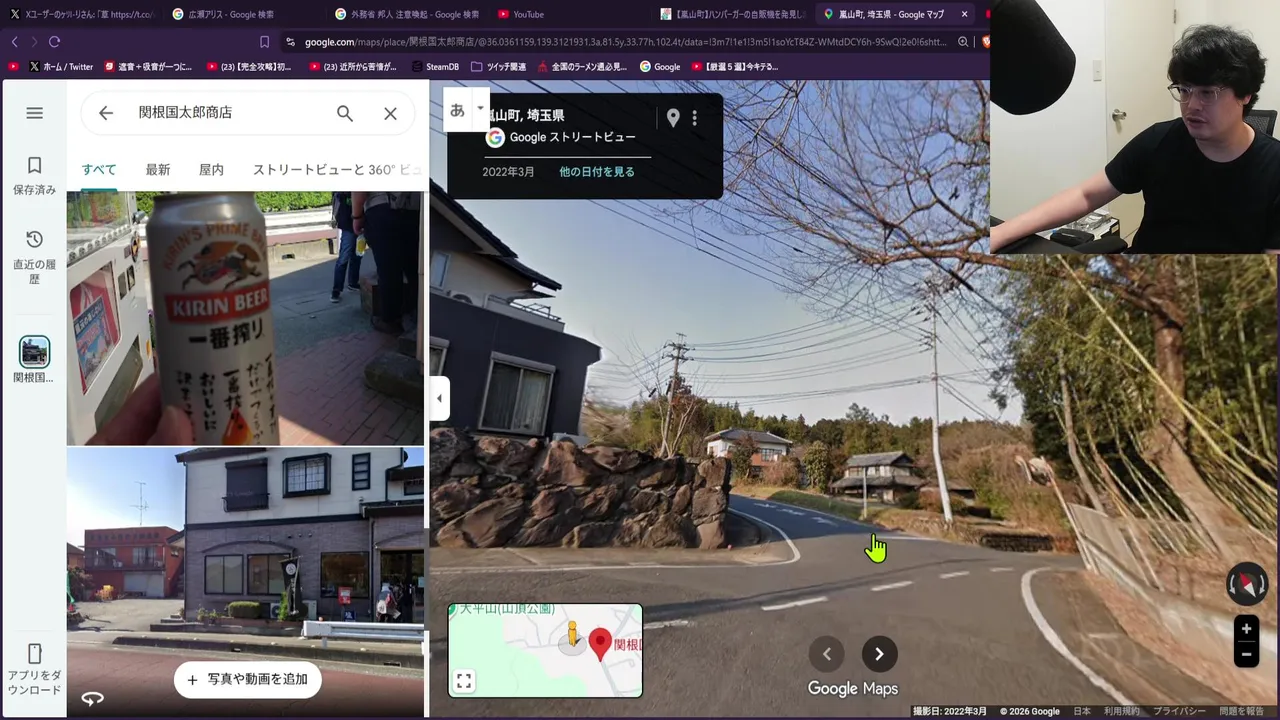Image resolution: width=1280 pixels, height=720 pixels.
Task: Open プライバシー privacy link
Action: coord(1179,711)
